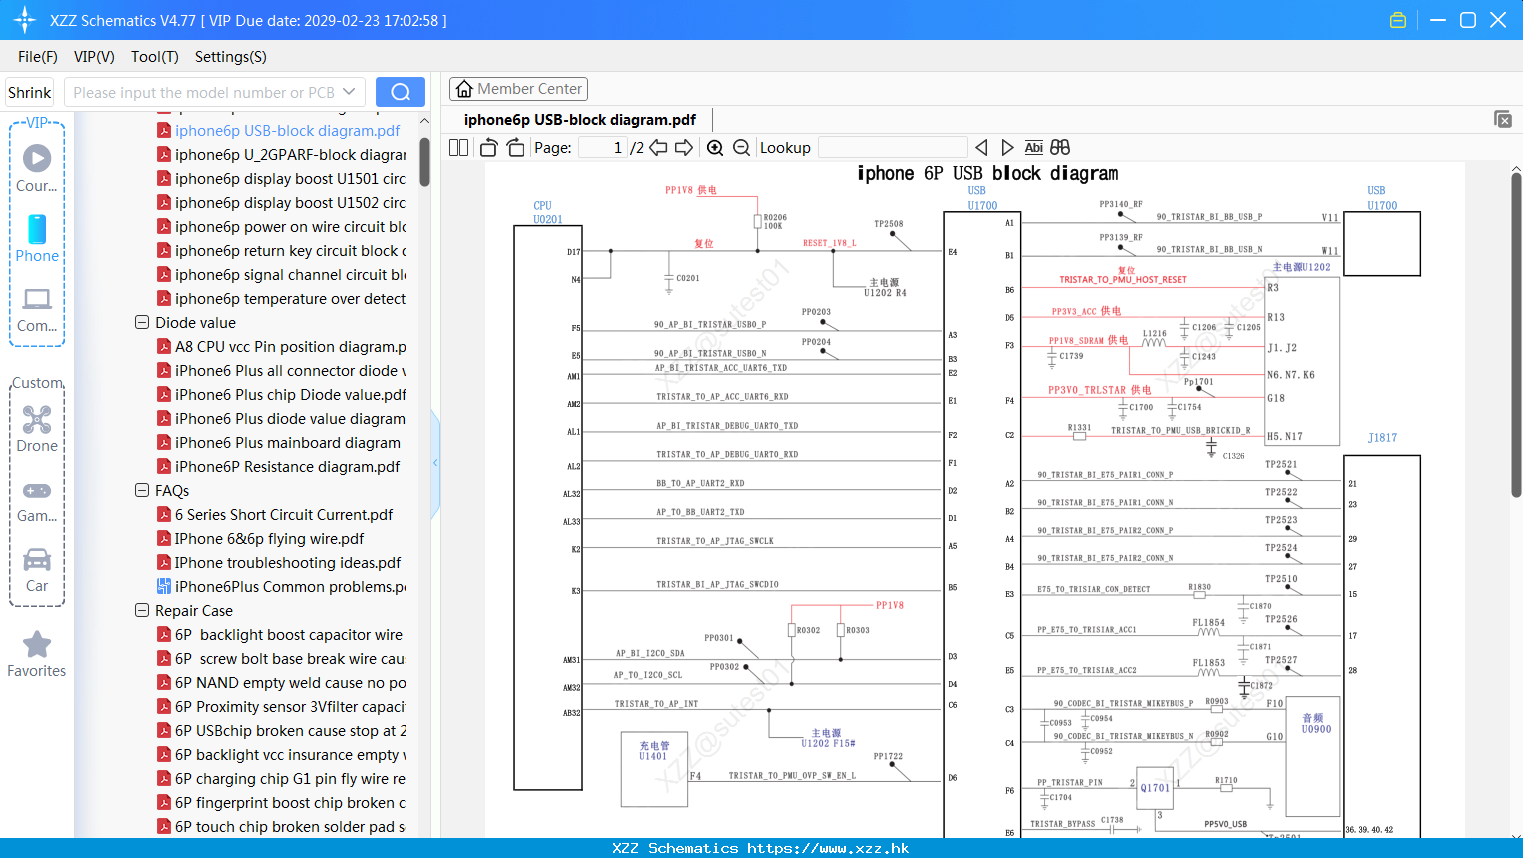Zoom in on the schematic
This screenshot has height=858, width=1523.
point(715,147)
